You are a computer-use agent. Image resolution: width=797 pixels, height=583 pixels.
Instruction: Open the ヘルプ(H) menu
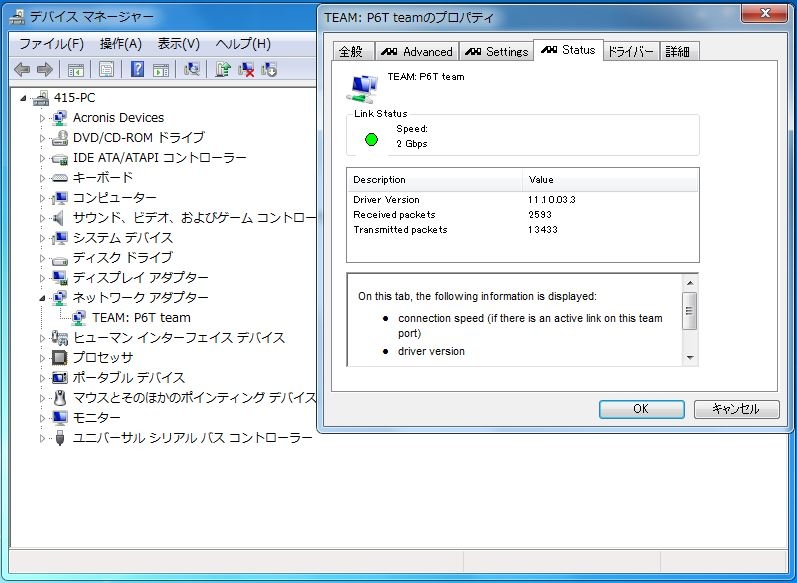[243, 44]
